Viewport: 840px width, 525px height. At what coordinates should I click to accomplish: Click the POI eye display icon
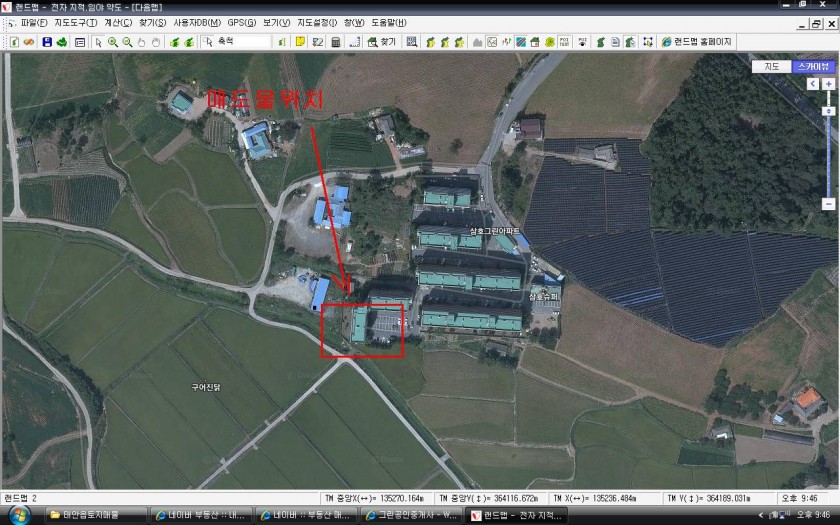pyautogui.click(x=583, y=42)
